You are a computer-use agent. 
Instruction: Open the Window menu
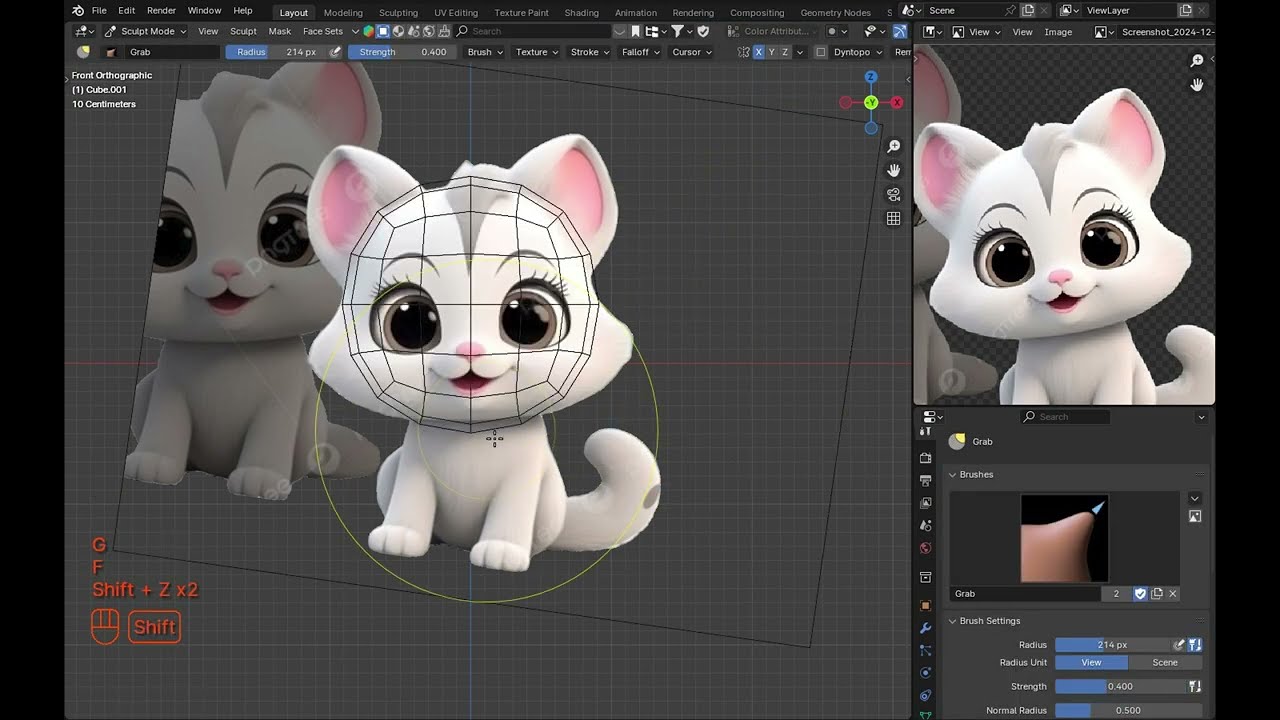tap(204, 11)
